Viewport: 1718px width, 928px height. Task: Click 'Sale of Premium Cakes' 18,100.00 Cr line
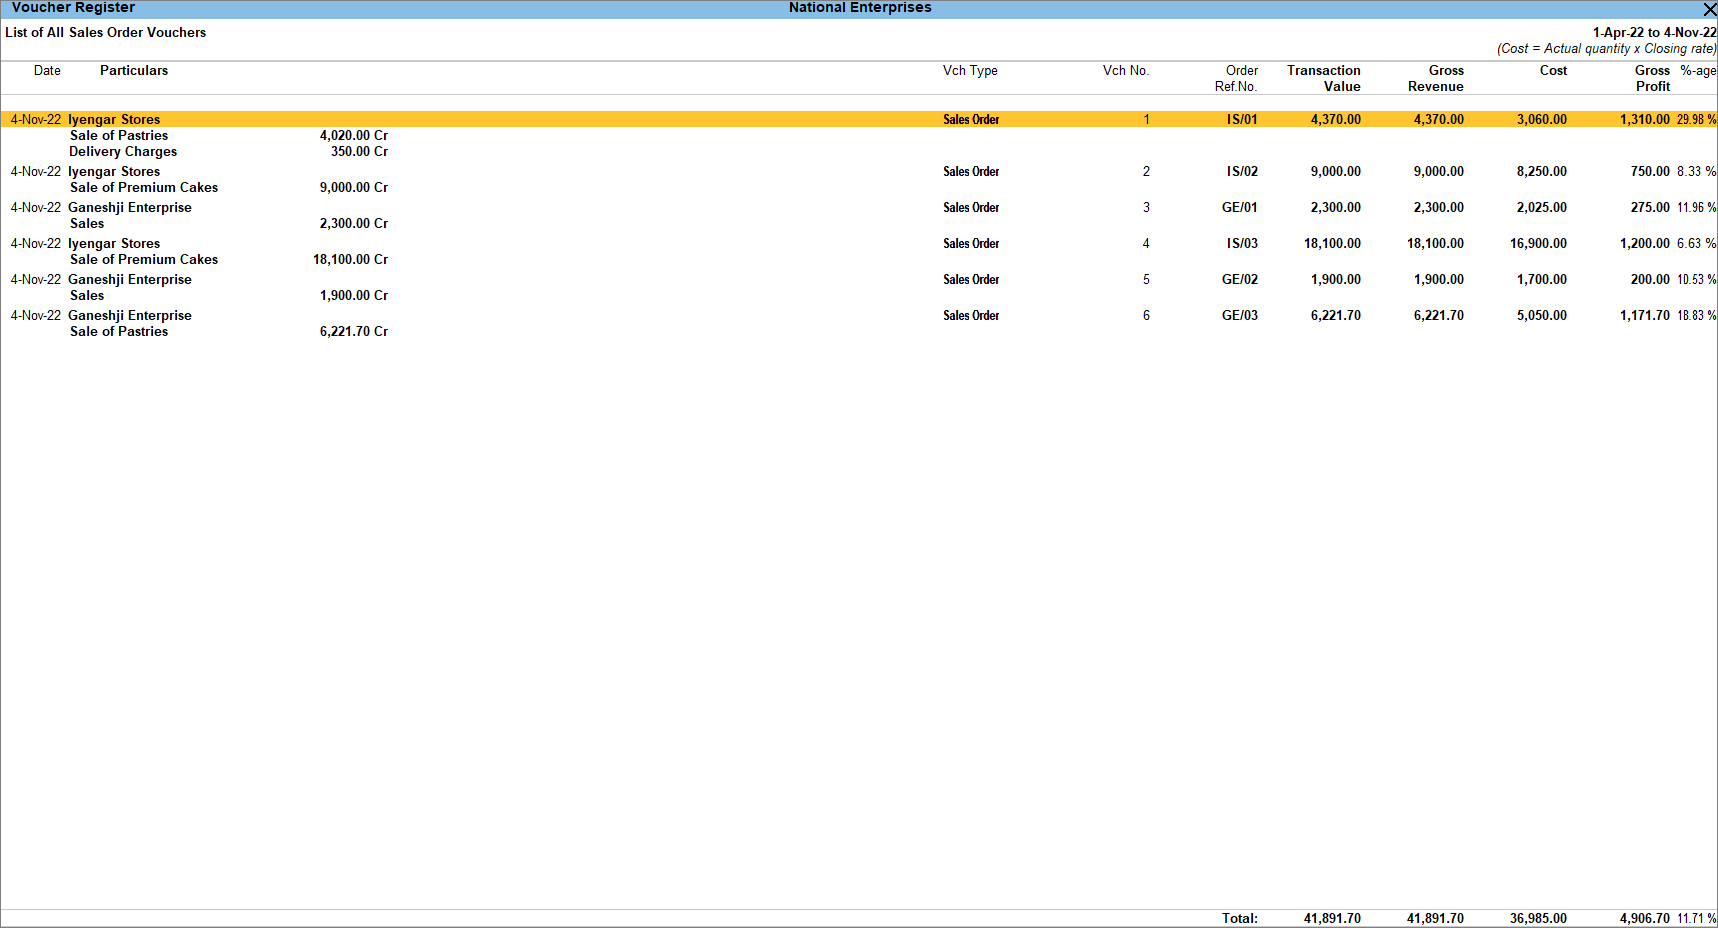tap(229, 260)
